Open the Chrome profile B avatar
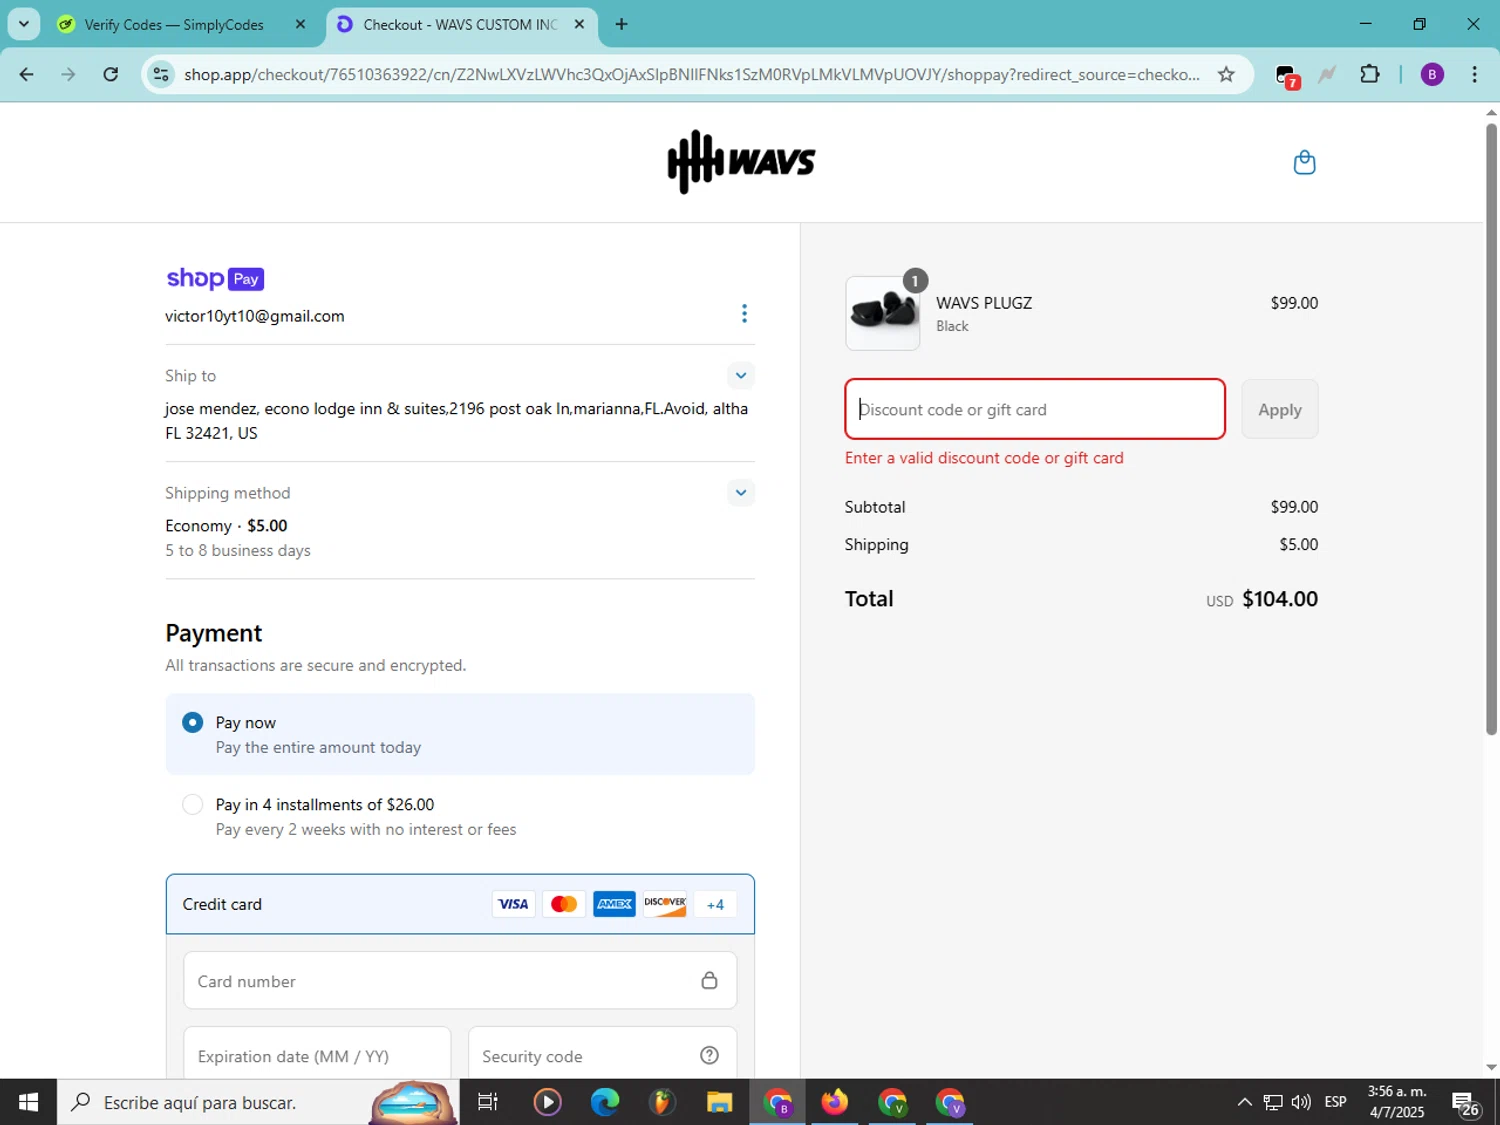The image size is (1500, 1125). [x=1432, y=74]
